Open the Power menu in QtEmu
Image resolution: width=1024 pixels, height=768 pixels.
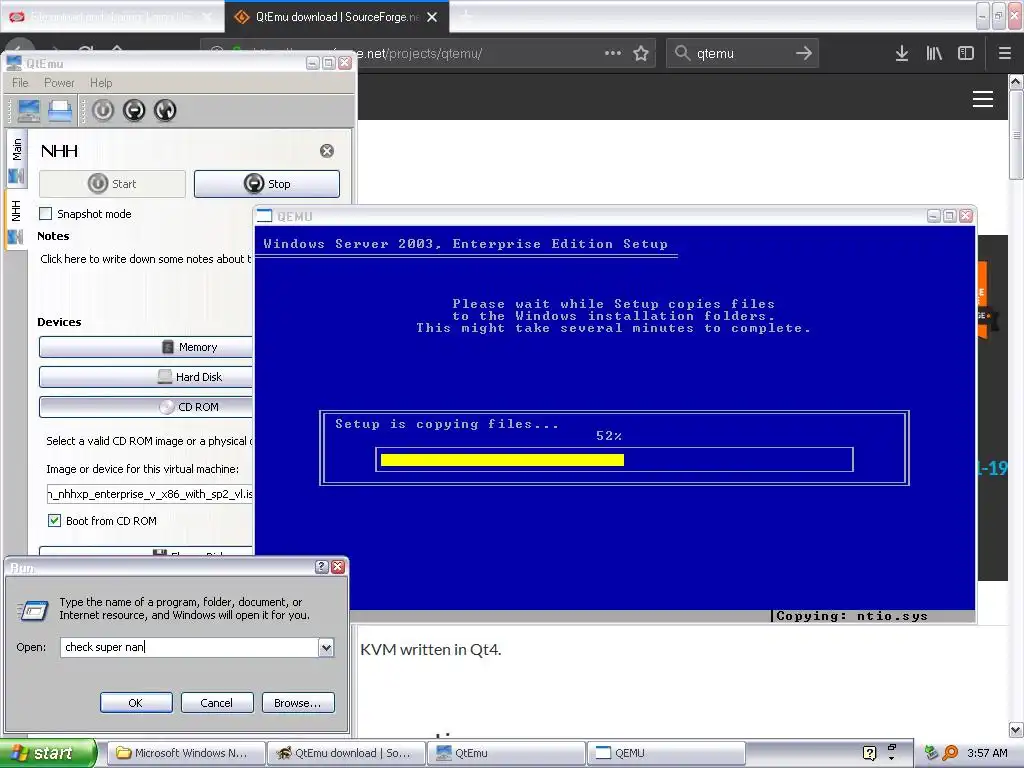tap(59, 83)
